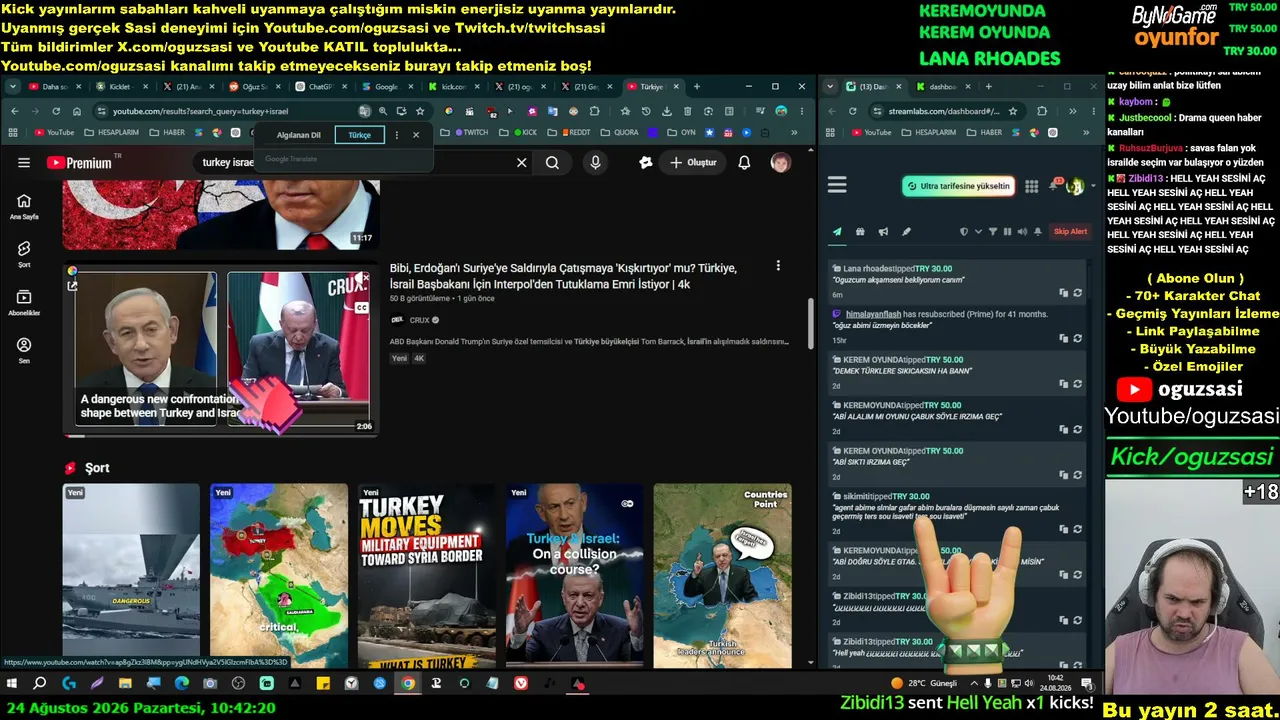Bookmark streamlabs.com page with the star
The width and height of the screenshot is (1280, 720).
[x=1013, y=111]
